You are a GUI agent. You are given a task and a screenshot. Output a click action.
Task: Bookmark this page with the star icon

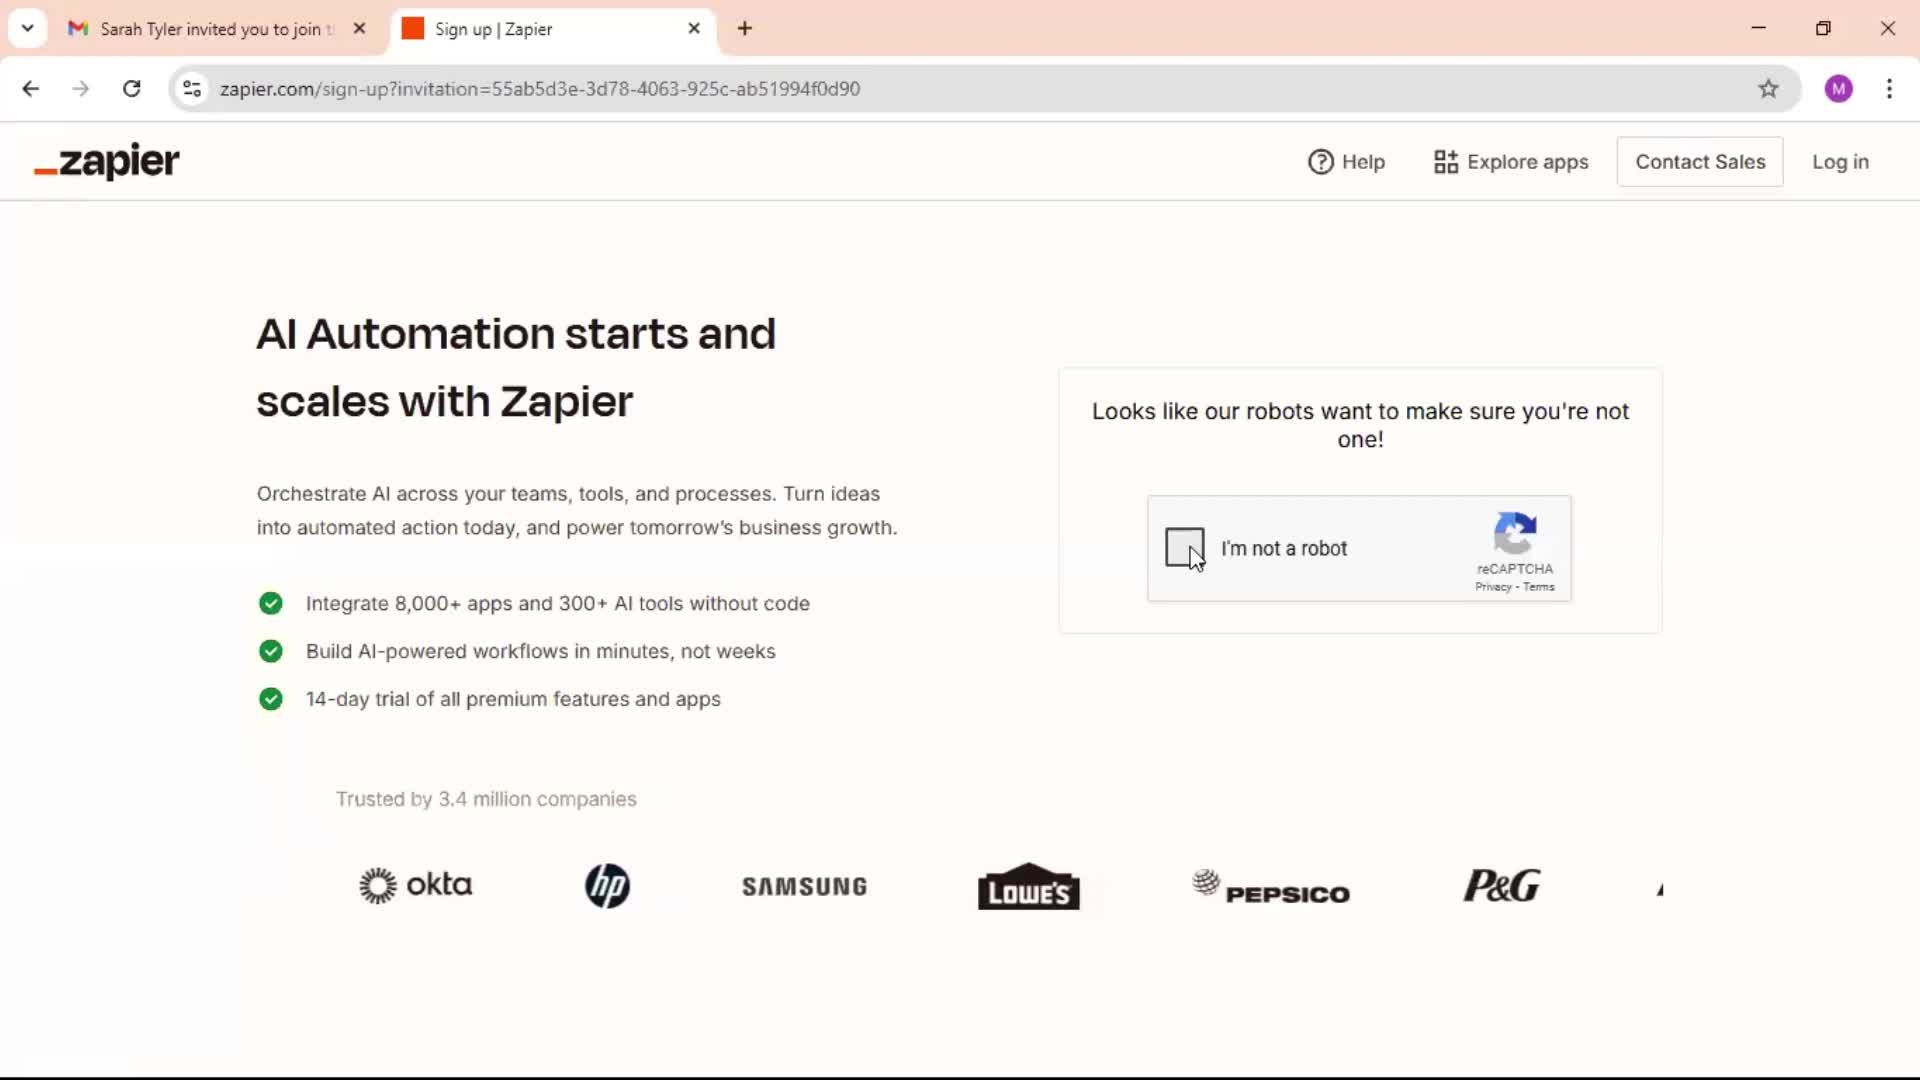click(x=1768, y=89)
